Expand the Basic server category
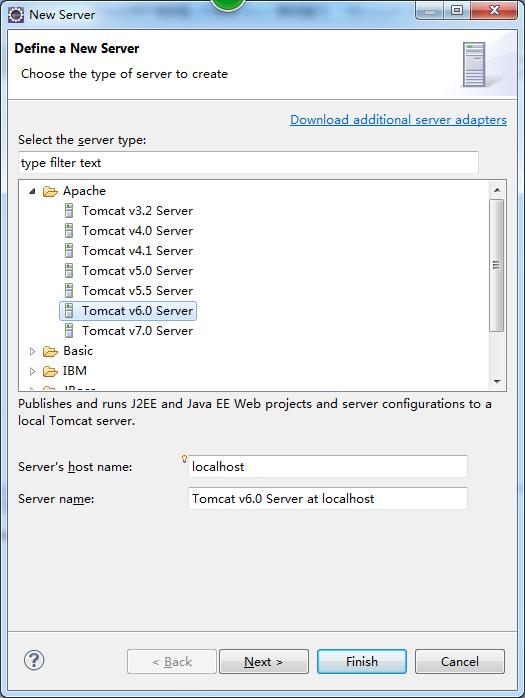This screenshot has height=698, width=525. tap(32, 351)
